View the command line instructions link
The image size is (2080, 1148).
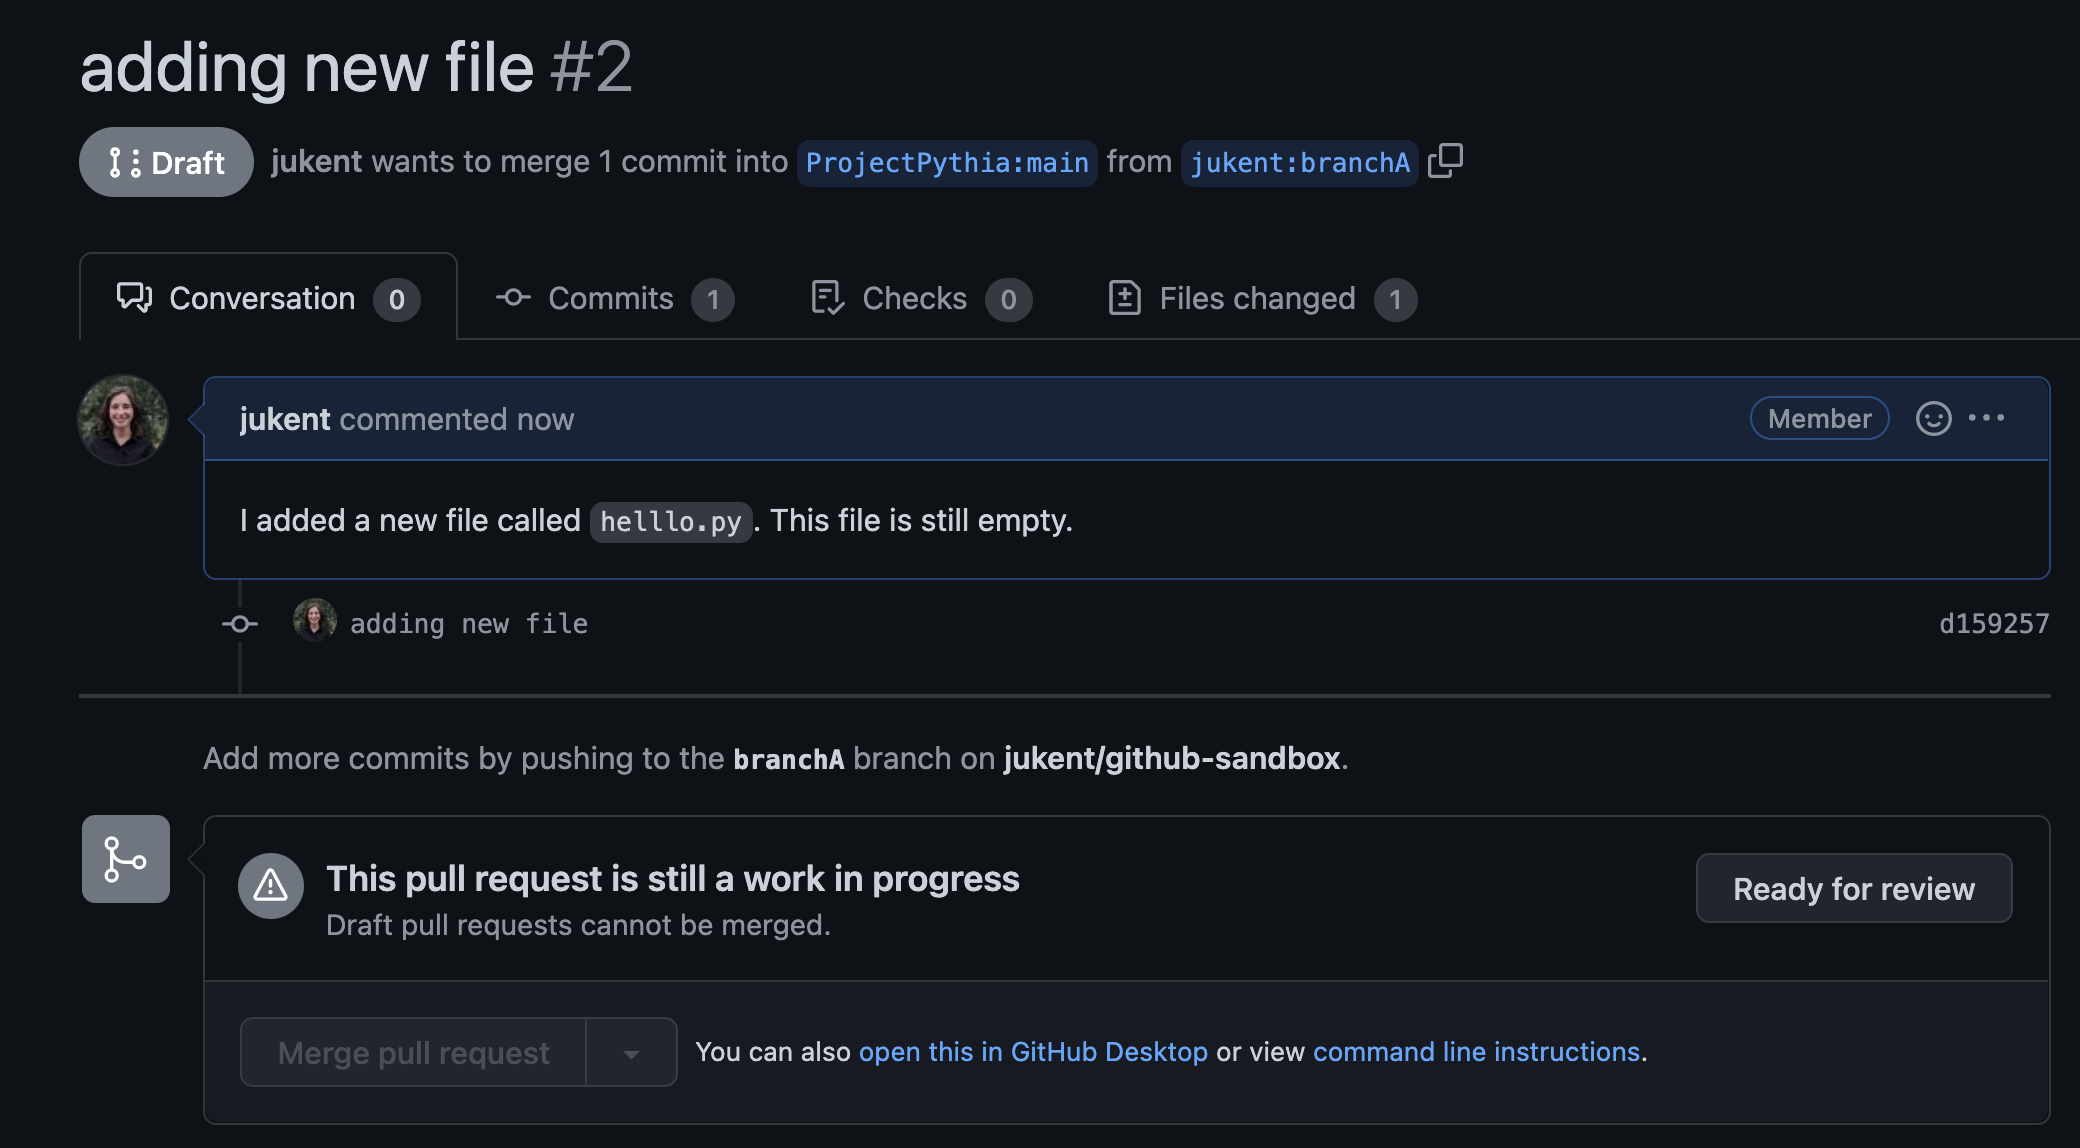[1476, 1052]
